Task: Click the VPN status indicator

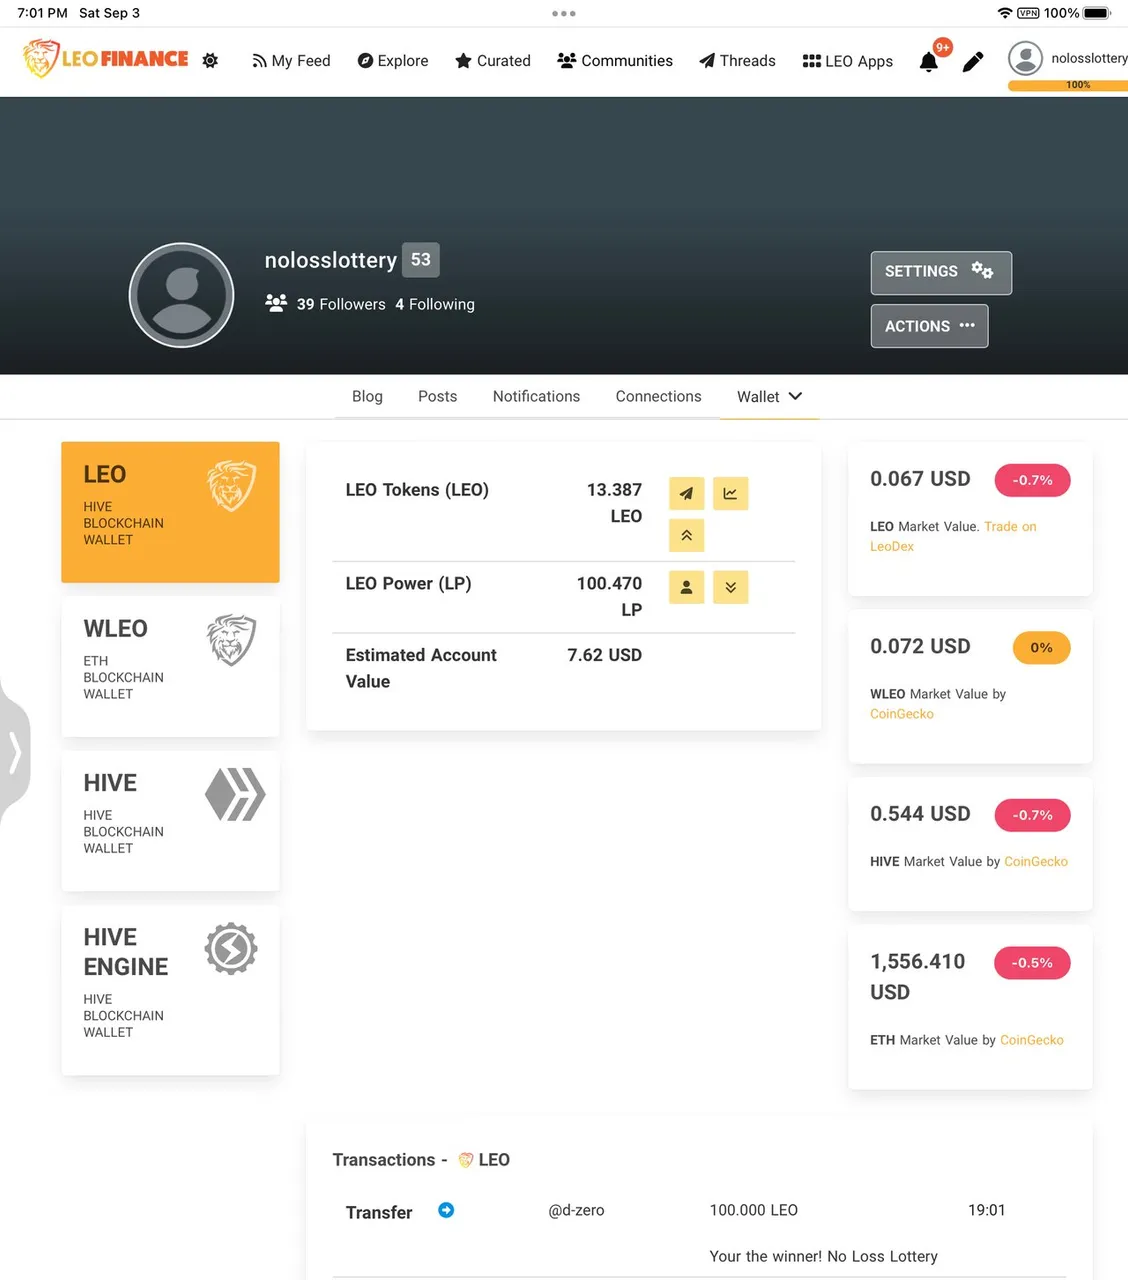Action: 1028,13
